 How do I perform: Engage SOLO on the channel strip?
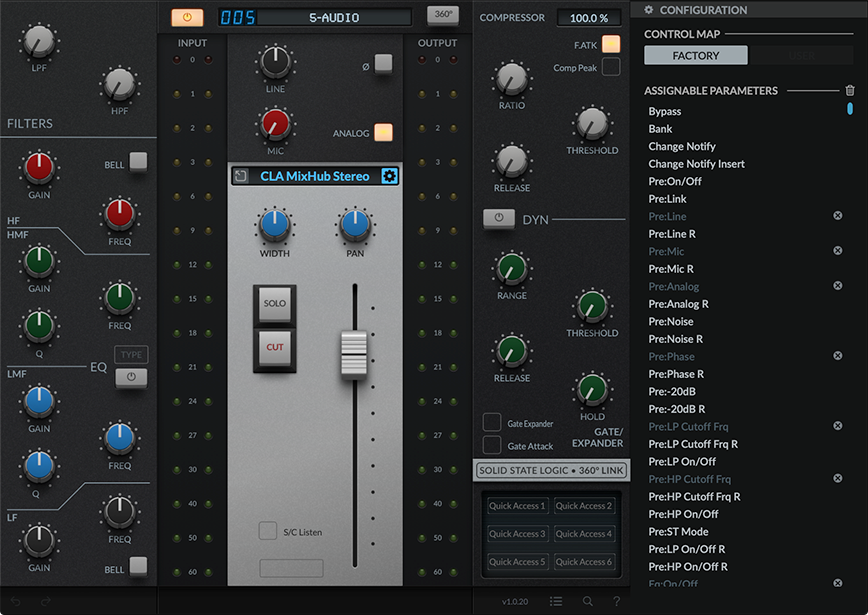click(x=275, y=303)
